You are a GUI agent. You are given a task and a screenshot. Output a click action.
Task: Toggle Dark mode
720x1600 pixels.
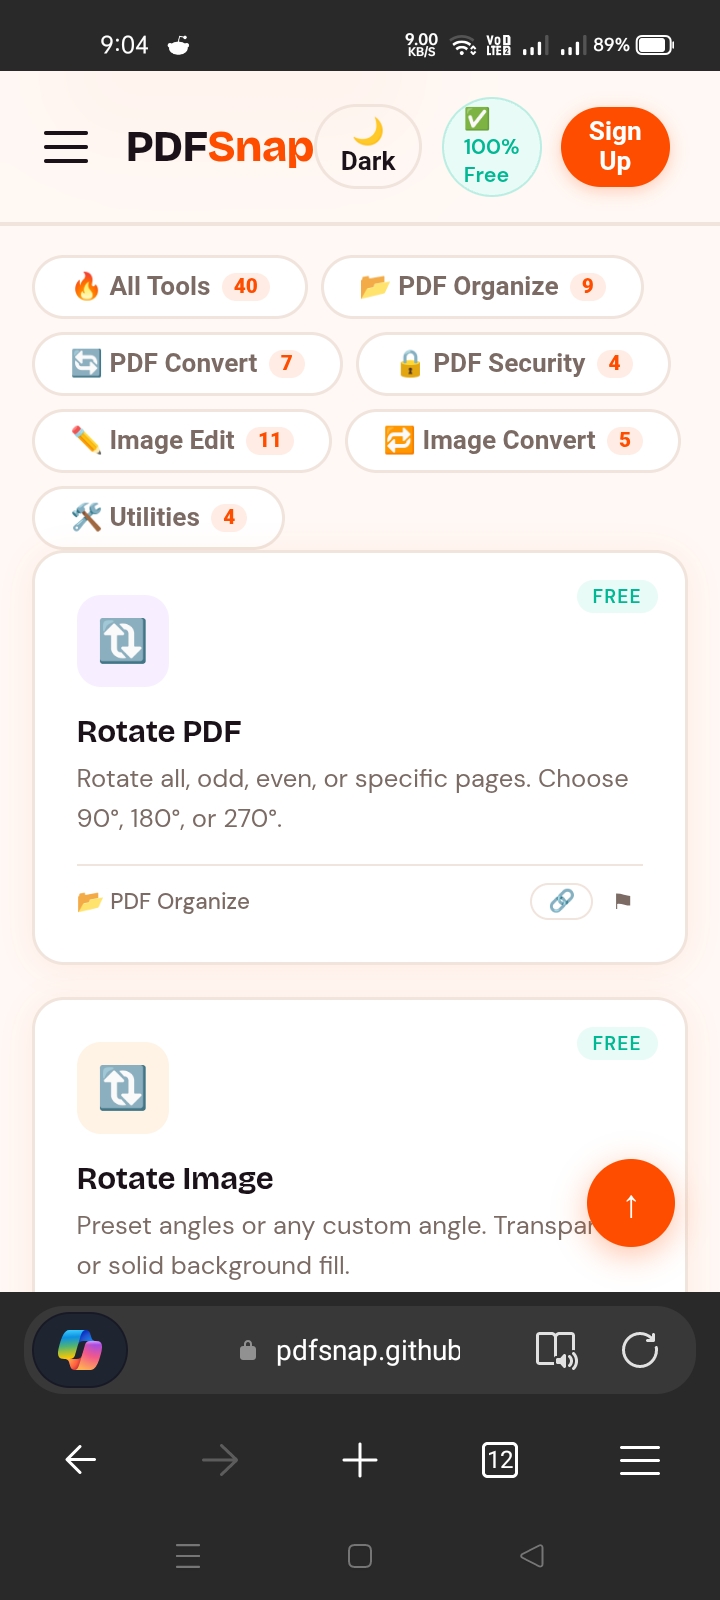[368, 146]
